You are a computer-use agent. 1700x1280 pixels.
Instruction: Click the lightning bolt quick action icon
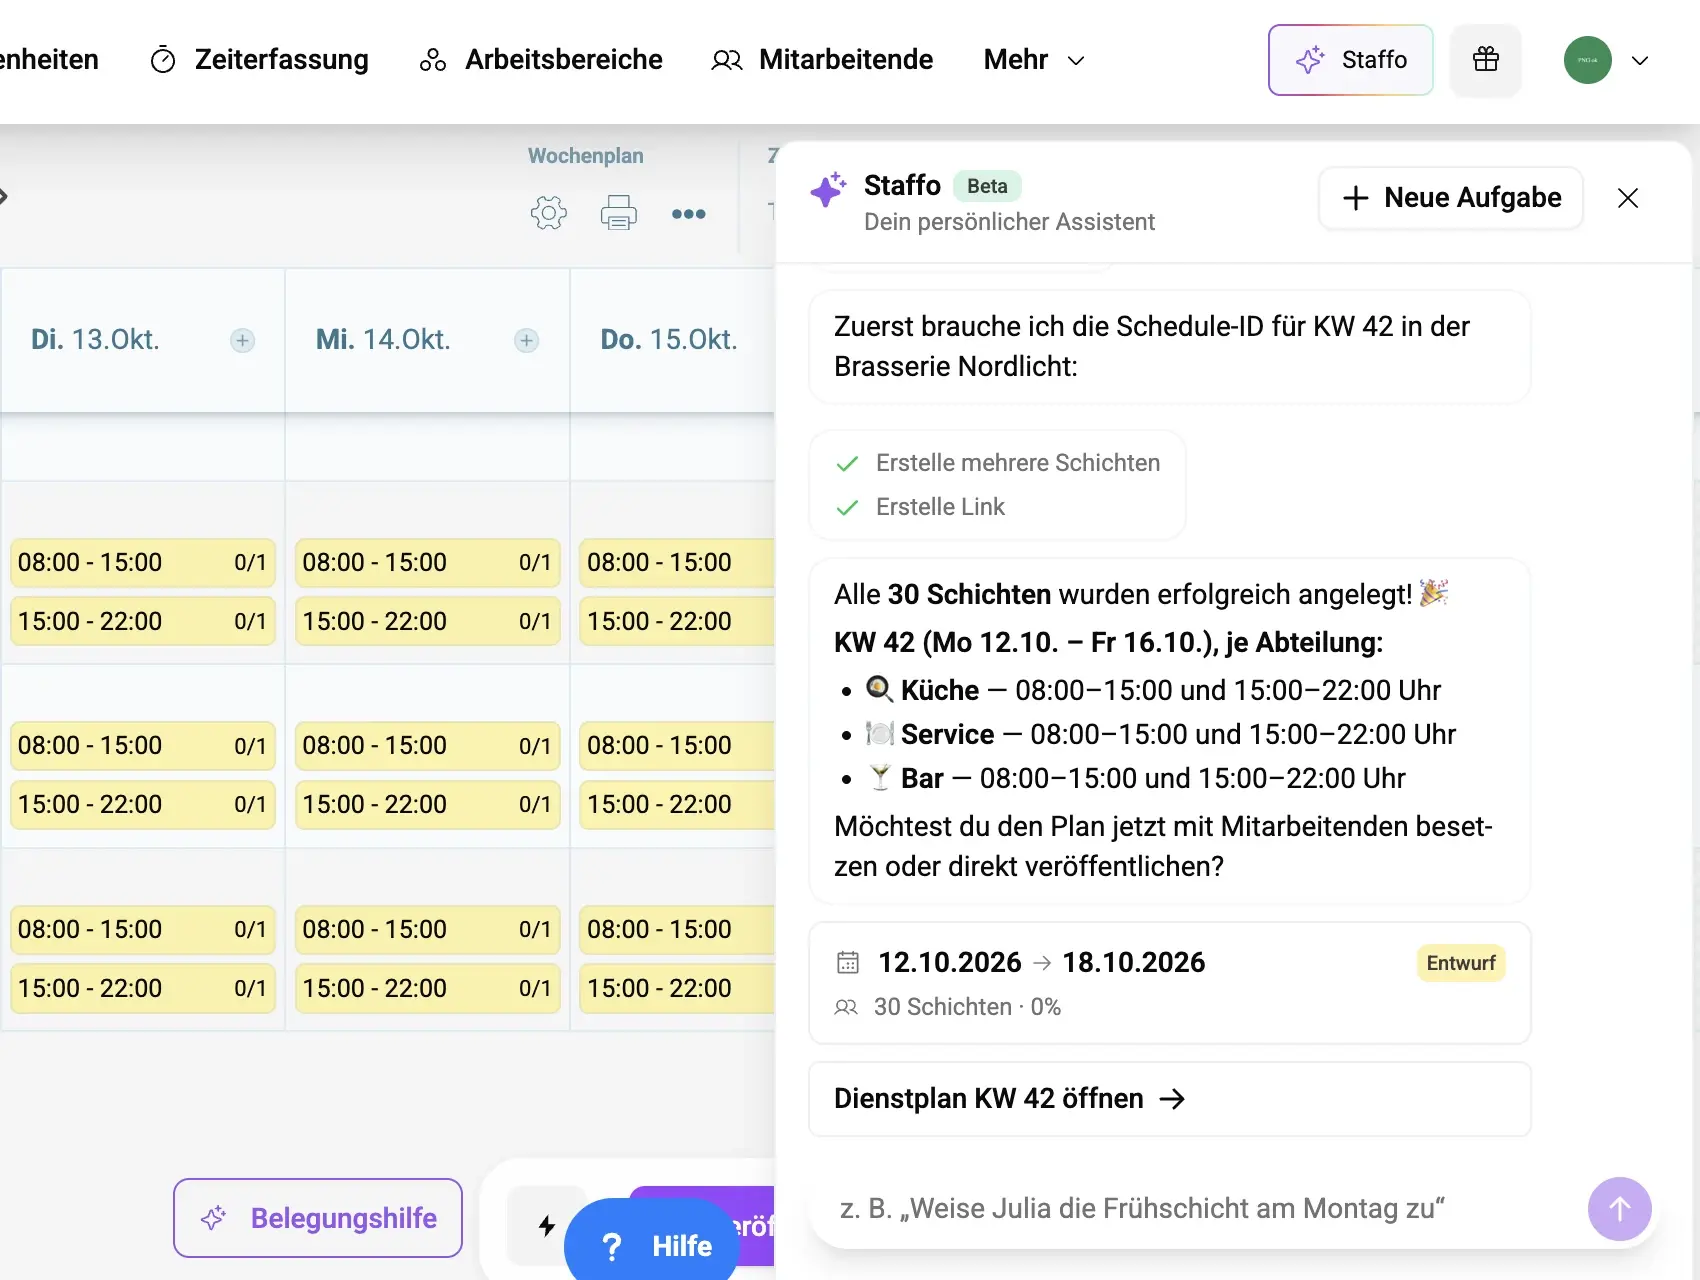pyautogui.click(x=547, y=1225)
